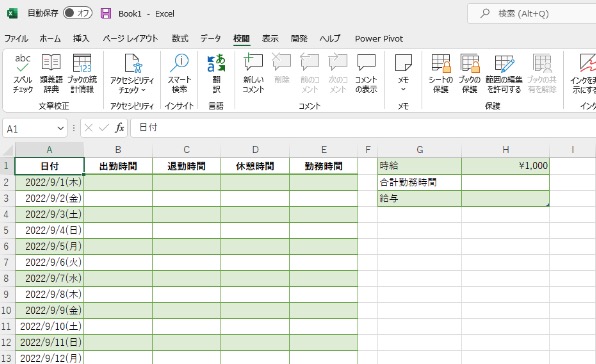Save the workbook with the floppy icon
Viewport: 596px width, 364px height.
pos(106,13)
